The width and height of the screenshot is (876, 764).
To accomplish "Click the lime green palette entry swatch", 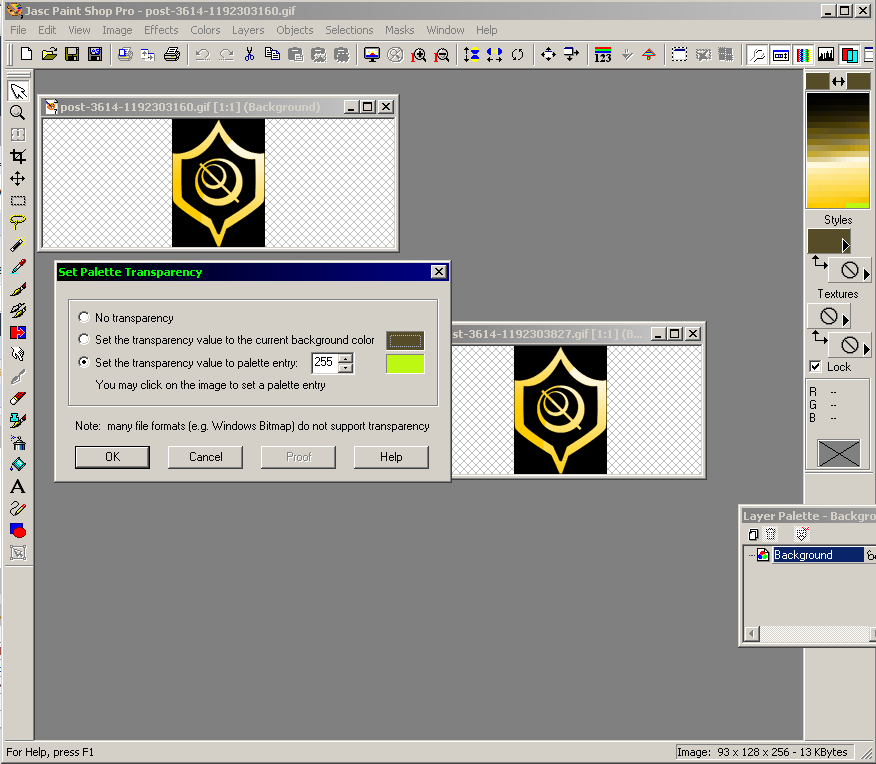I will click(x=405, y=364).
